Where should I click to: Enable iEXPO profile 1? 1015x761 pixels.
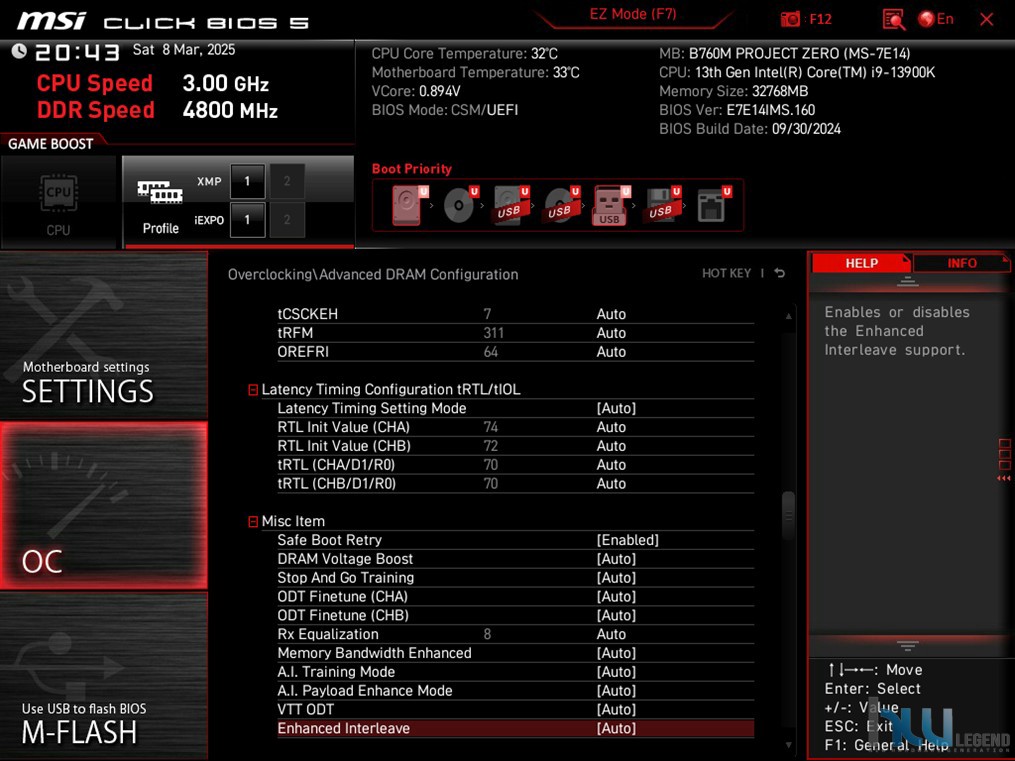tap(247, 219)
